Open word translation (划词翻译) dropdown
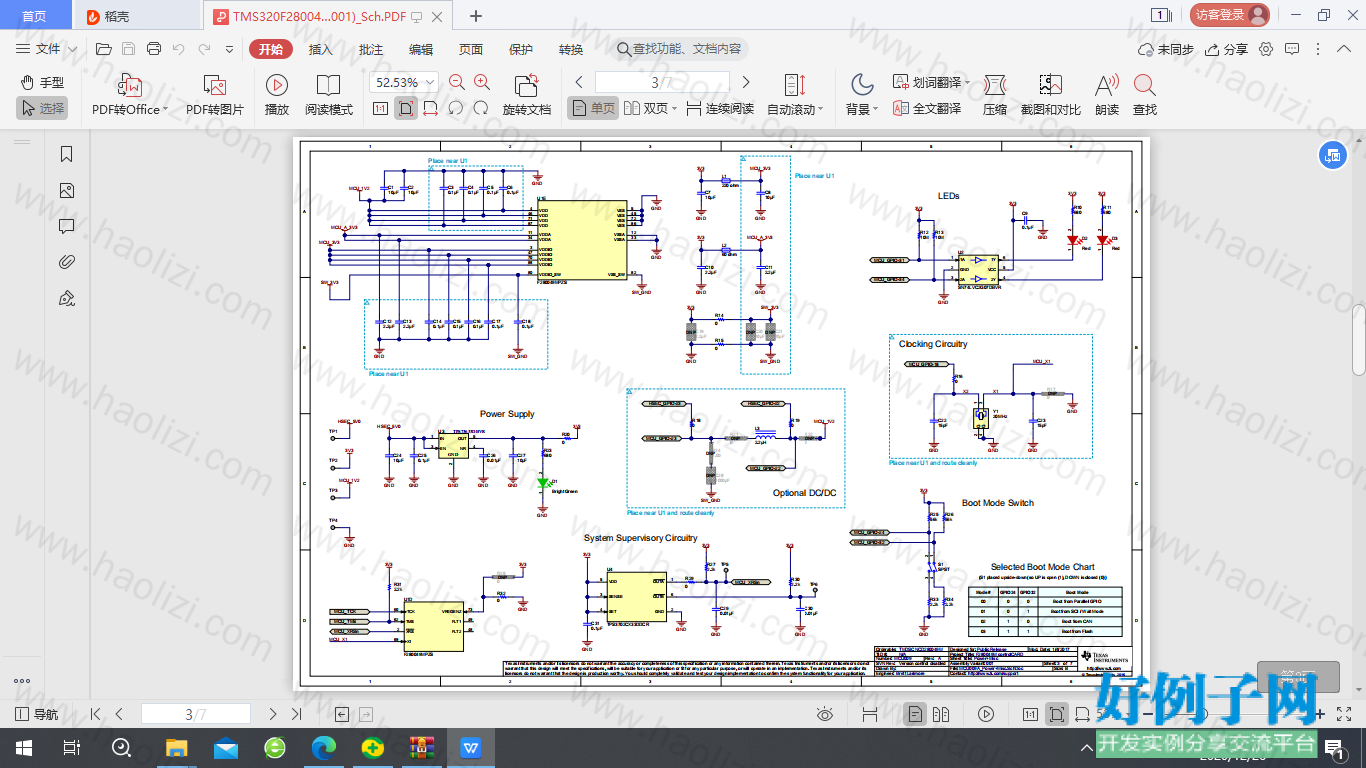Viewport: 1366px width, 768px height. (x=931, y=83)
